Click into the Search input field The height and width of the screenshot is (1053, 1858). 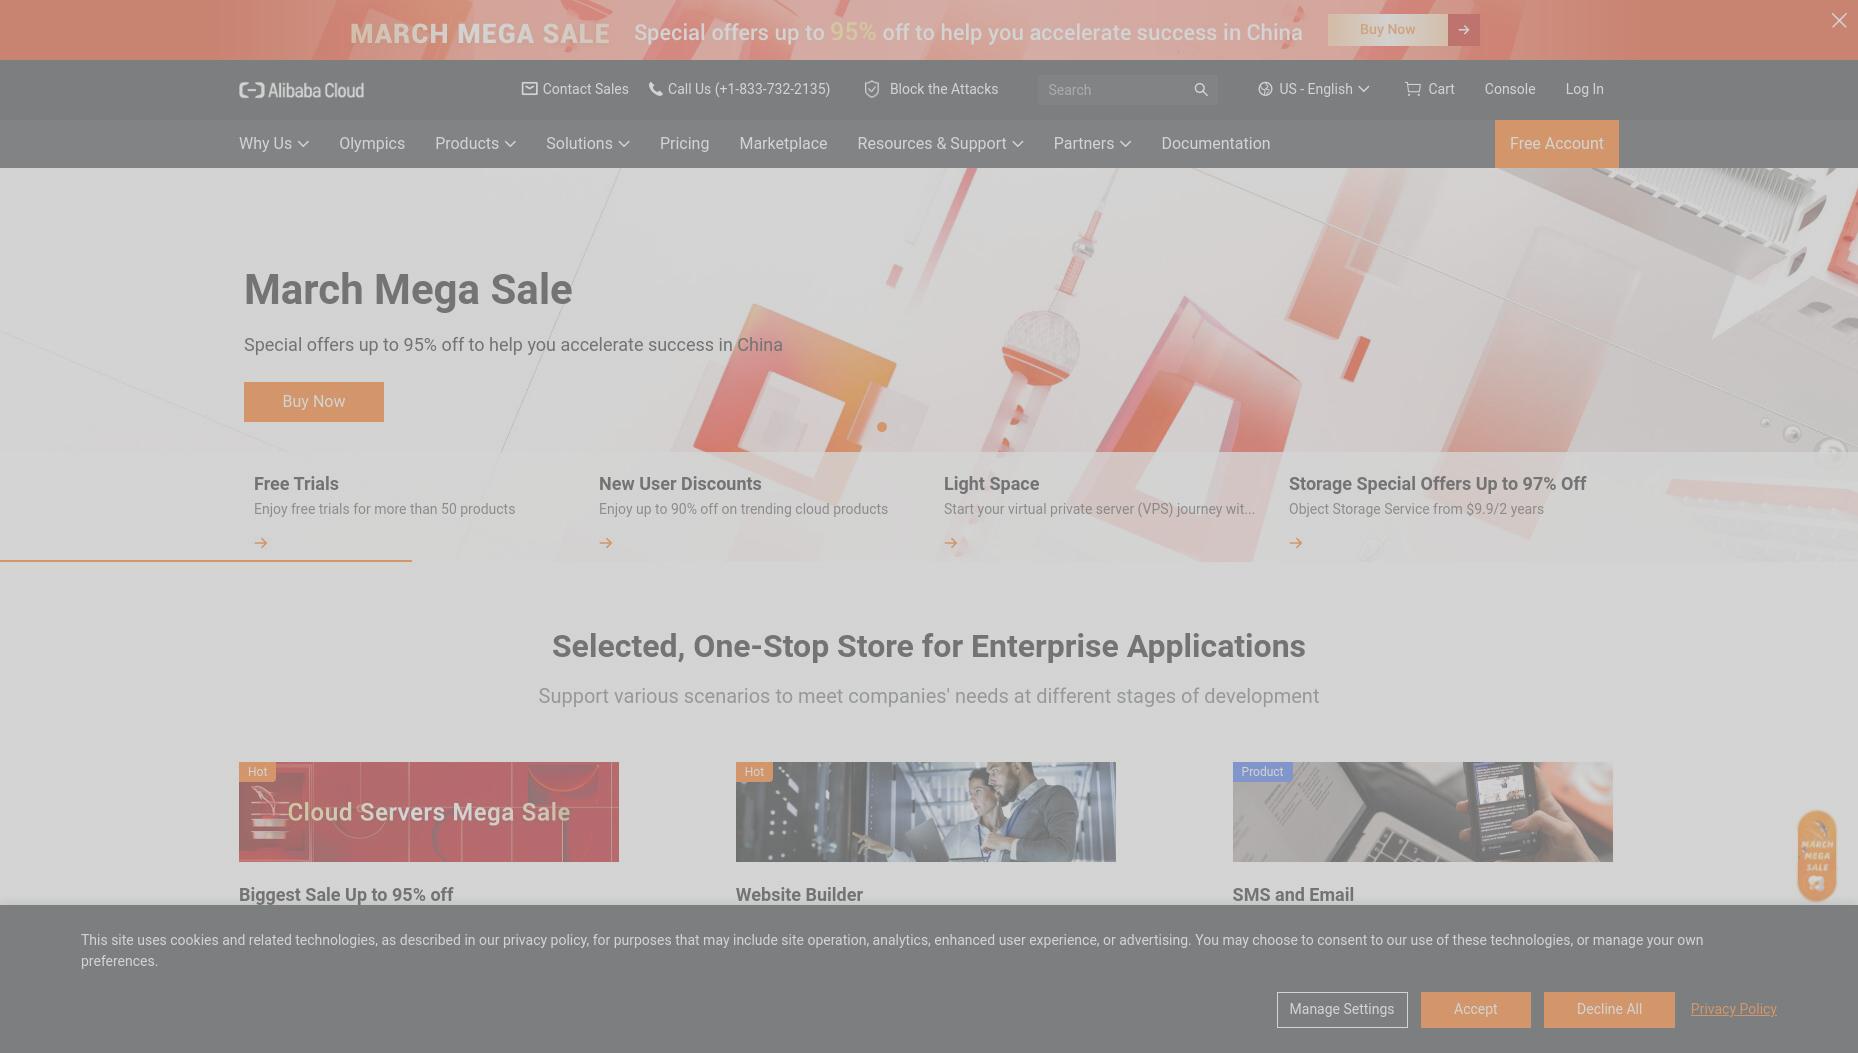[1115, 90]
